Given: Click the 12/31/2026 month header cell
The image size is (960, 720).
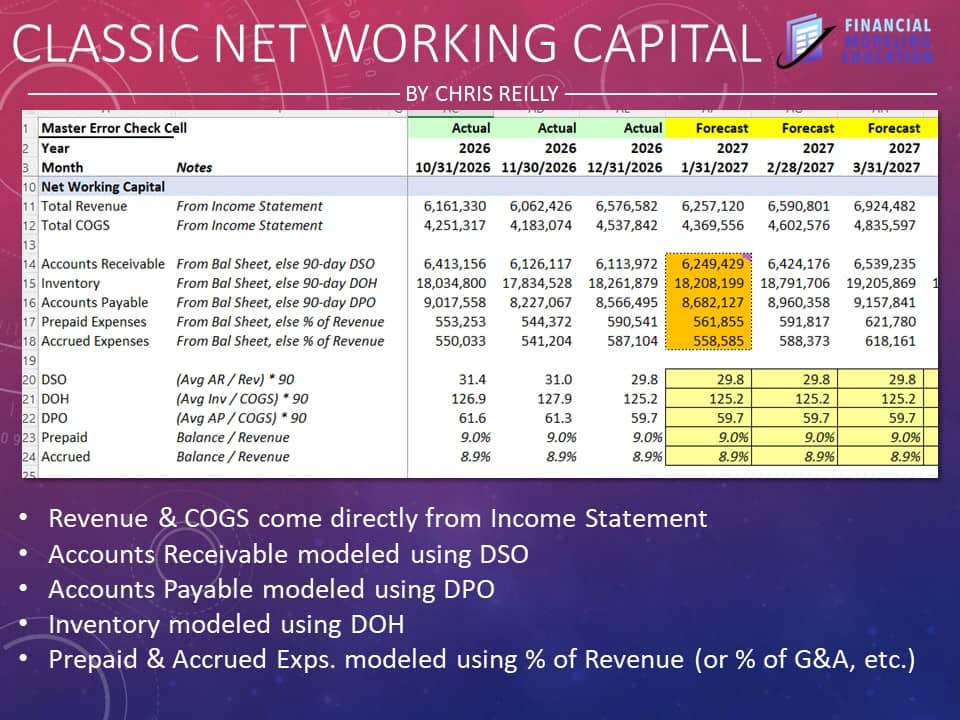Looking at the screenshot, I should pos(624,168).
